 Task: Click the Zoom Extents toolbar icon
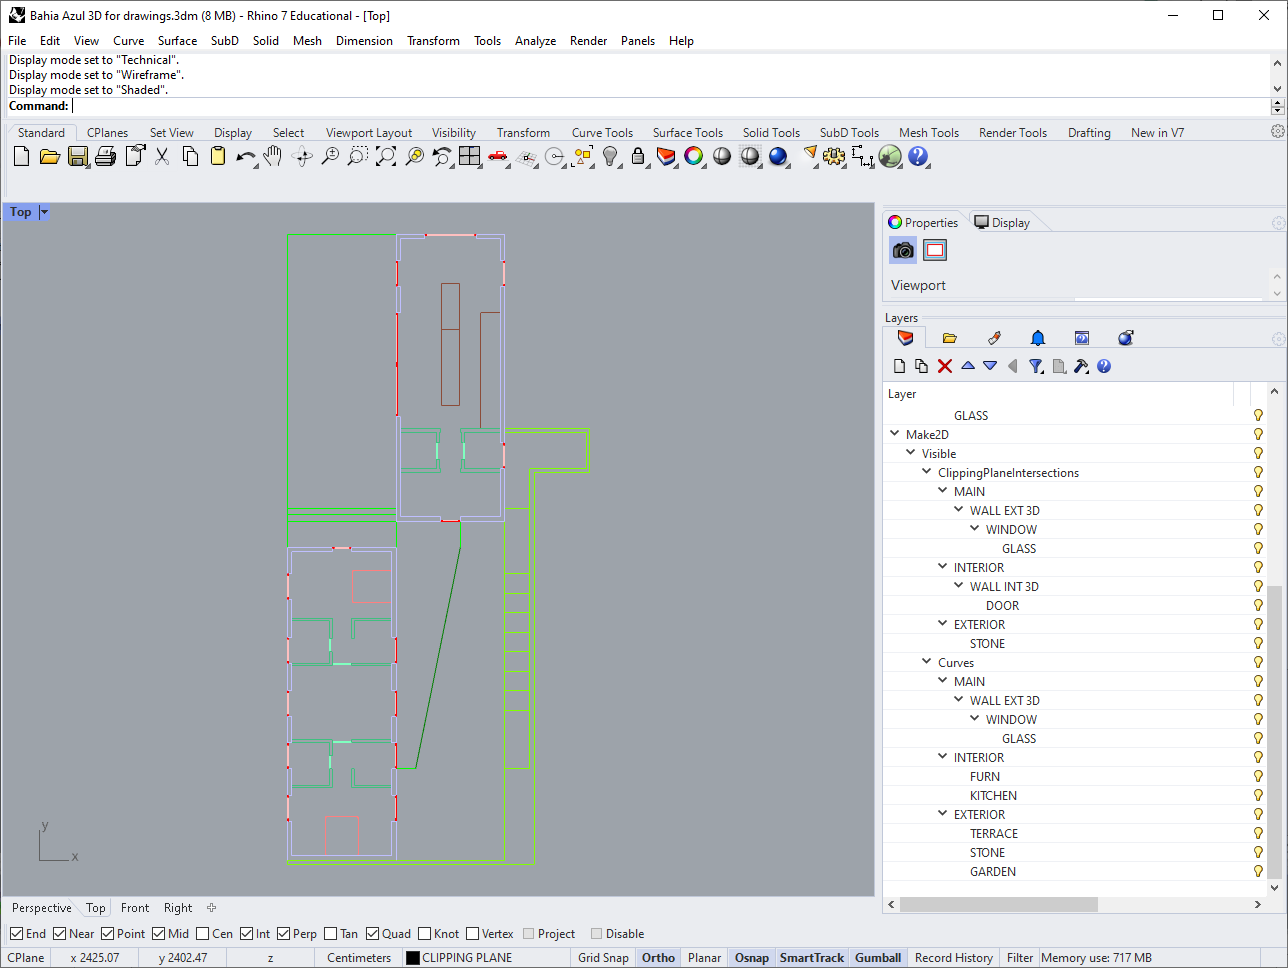(385, 156)
